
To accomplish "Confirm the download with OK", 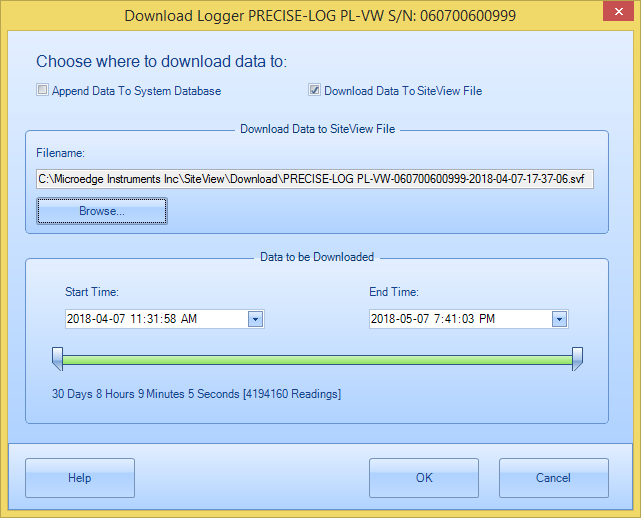I will coord(424,478).
